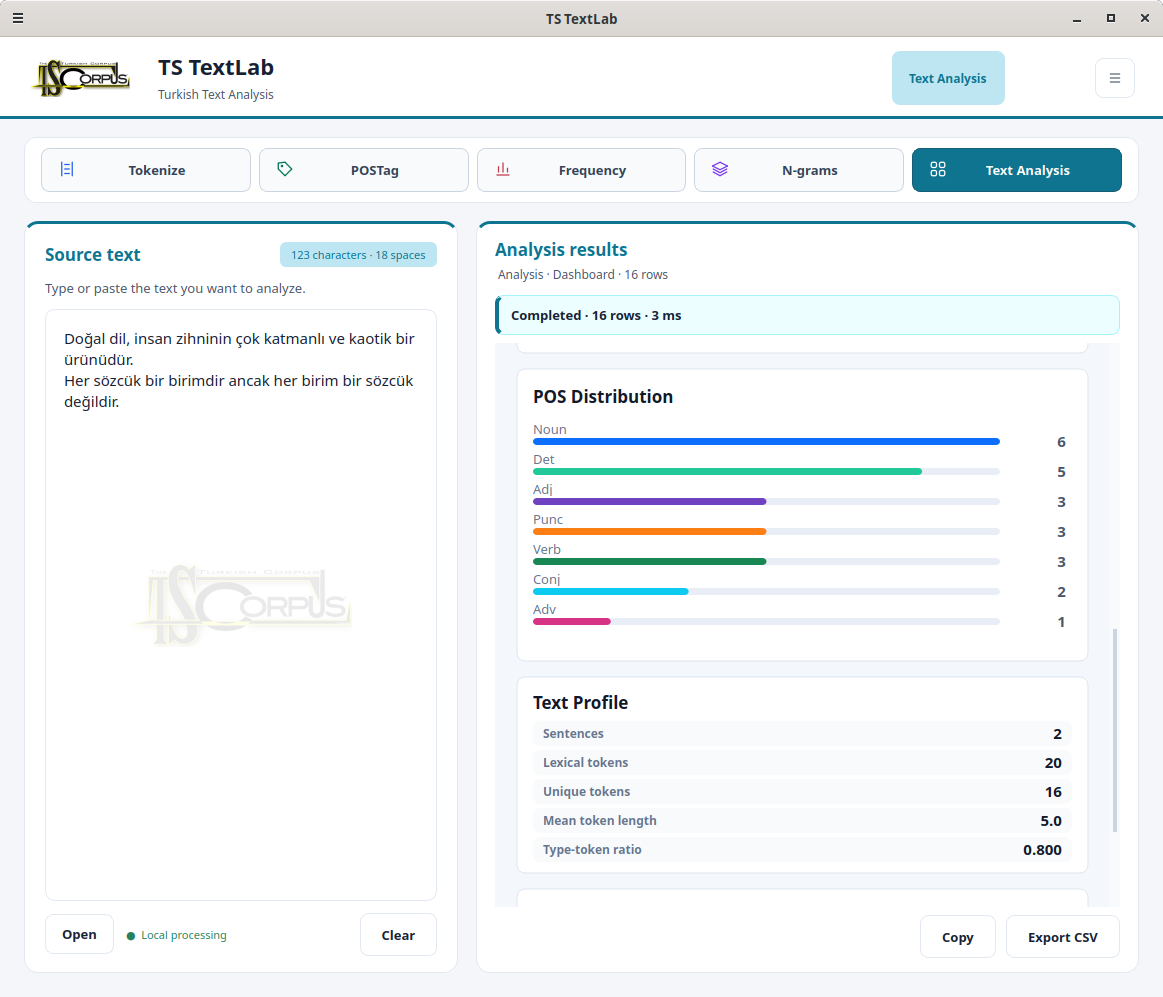Select the N-grams tab

pyautogui.click(x=799, y=170)
